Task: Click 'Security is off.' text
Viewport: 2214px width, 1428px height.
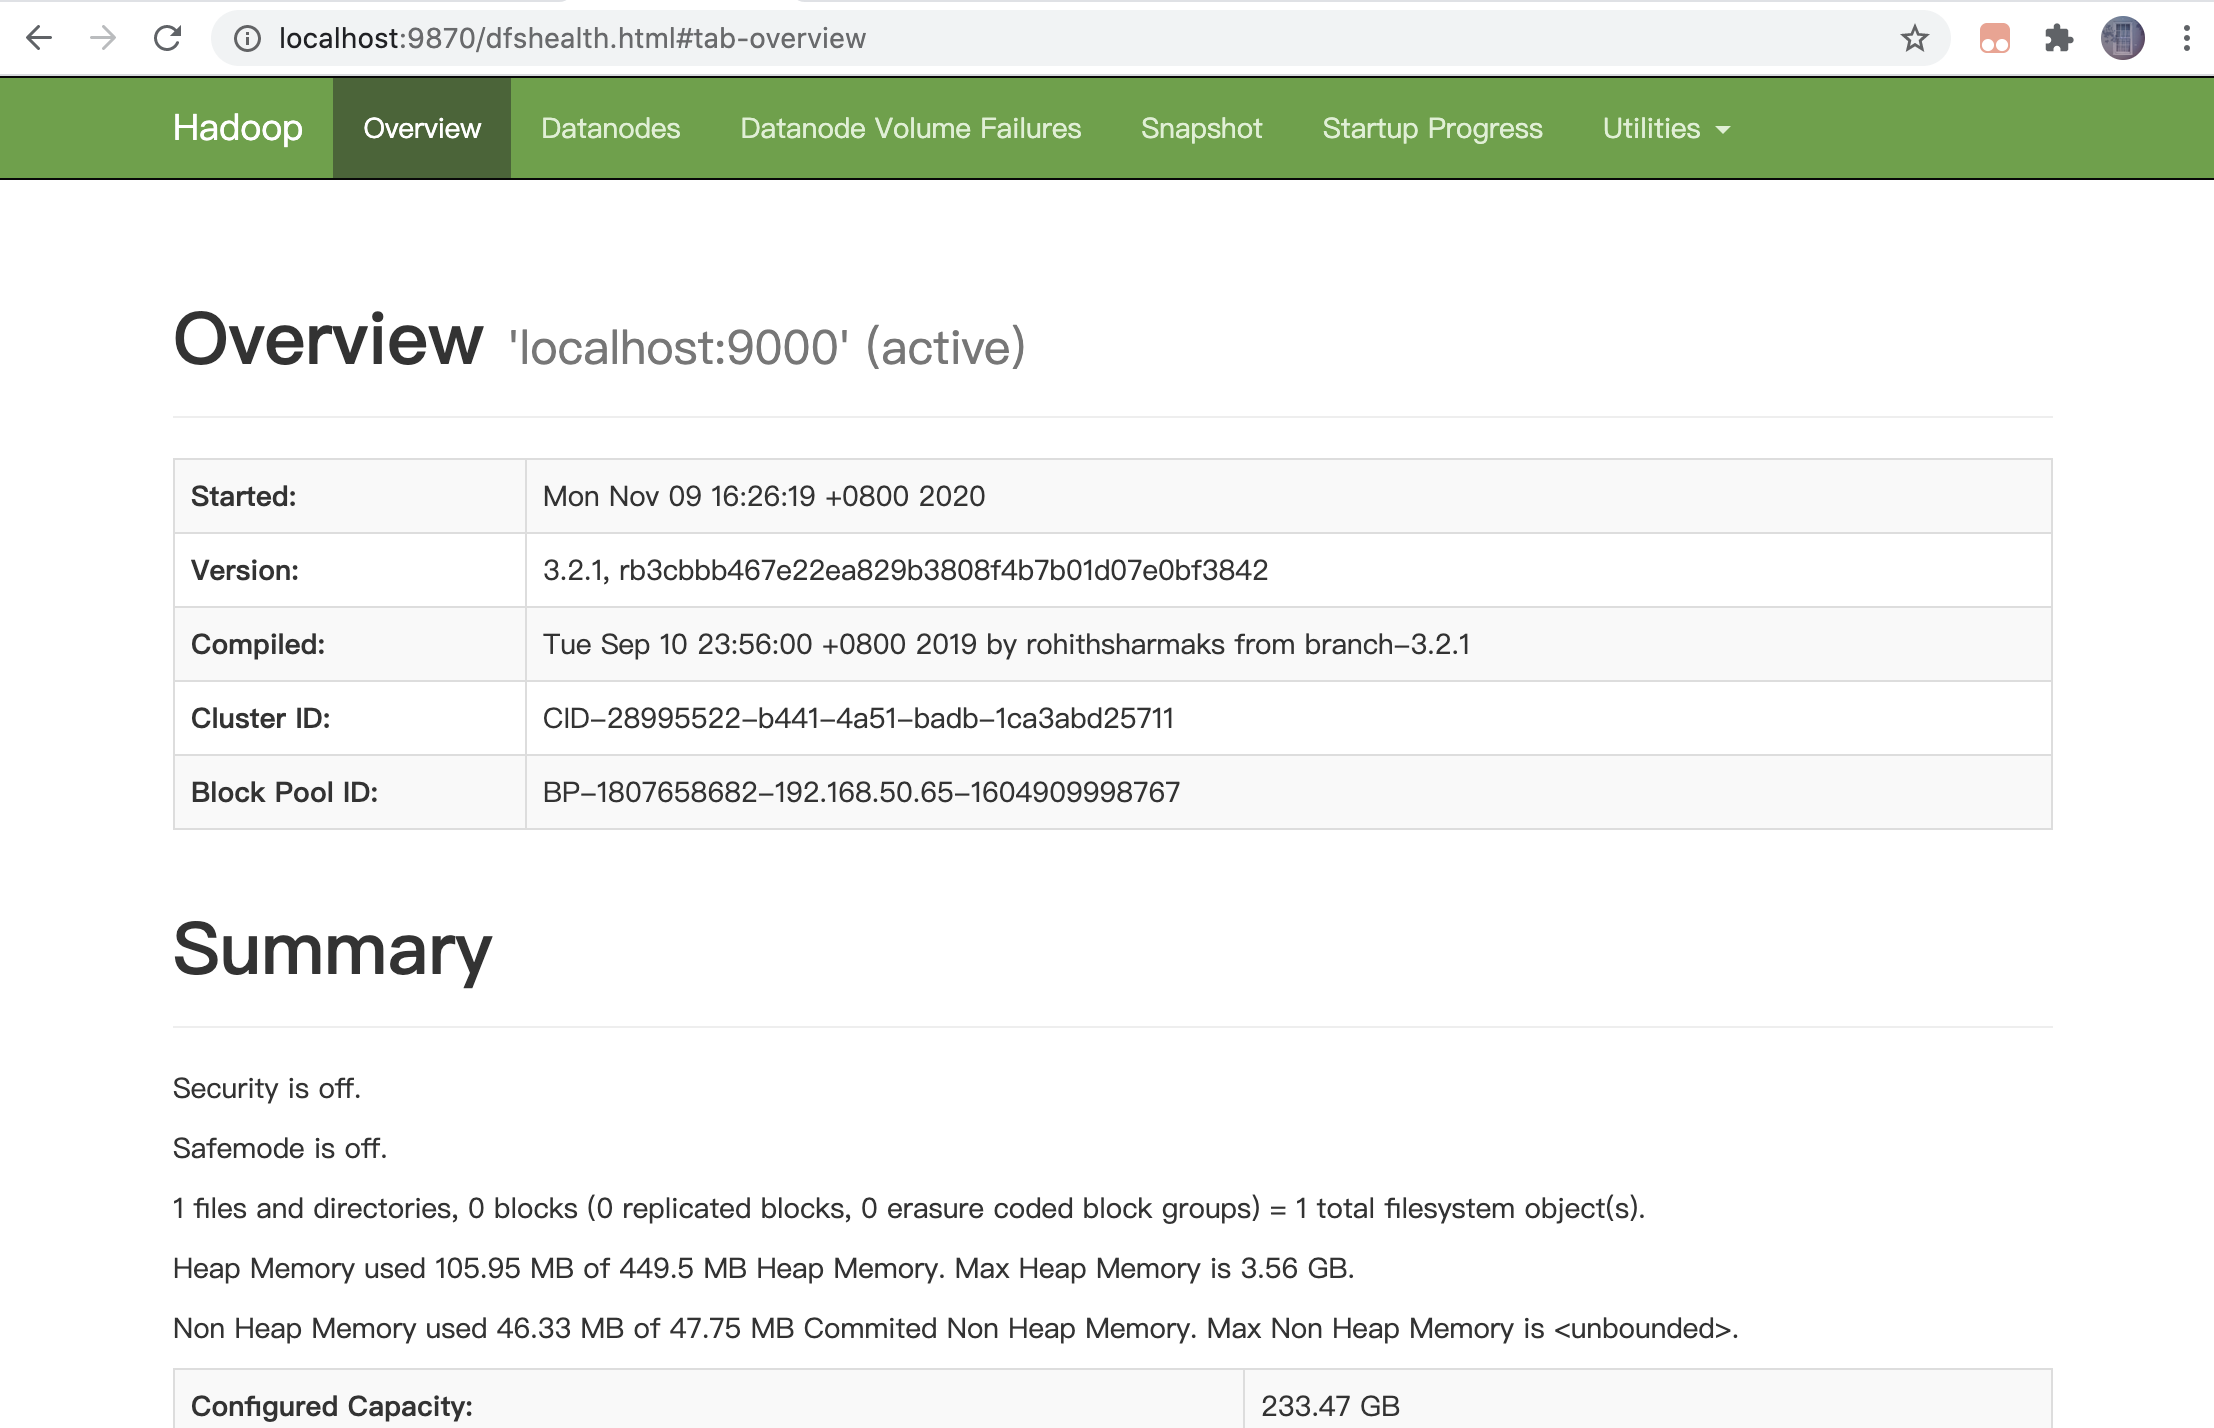Action: coord(266,1088)
